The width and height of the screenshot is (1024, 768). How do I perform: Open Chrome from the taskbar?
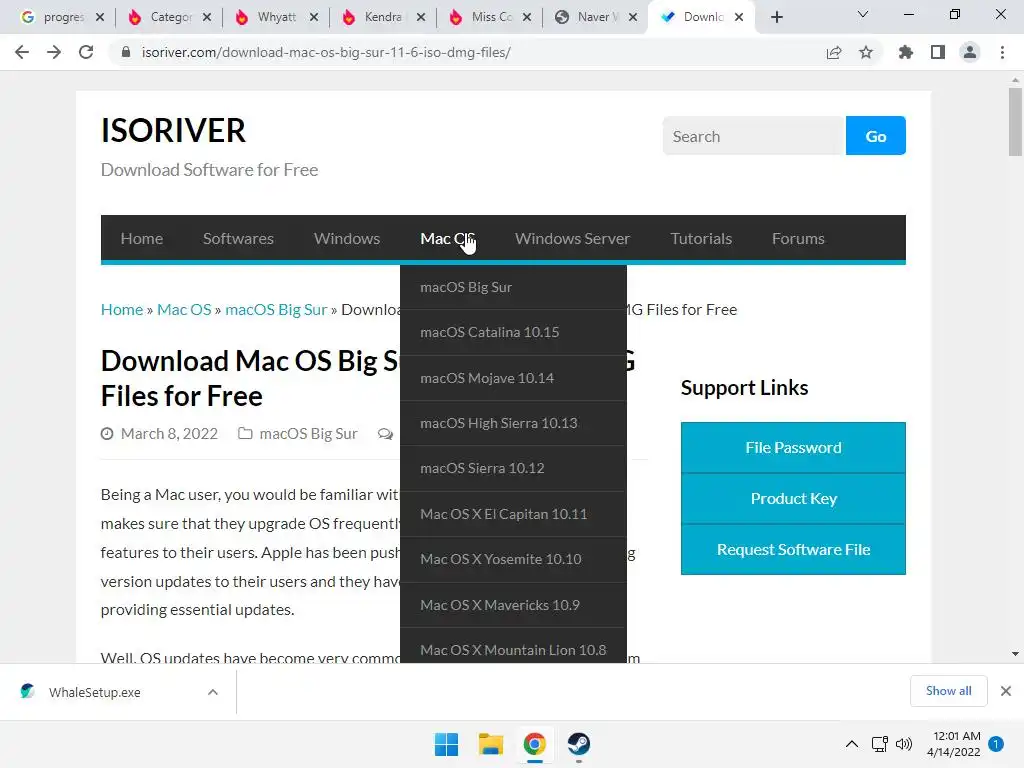tap(534, 744)
